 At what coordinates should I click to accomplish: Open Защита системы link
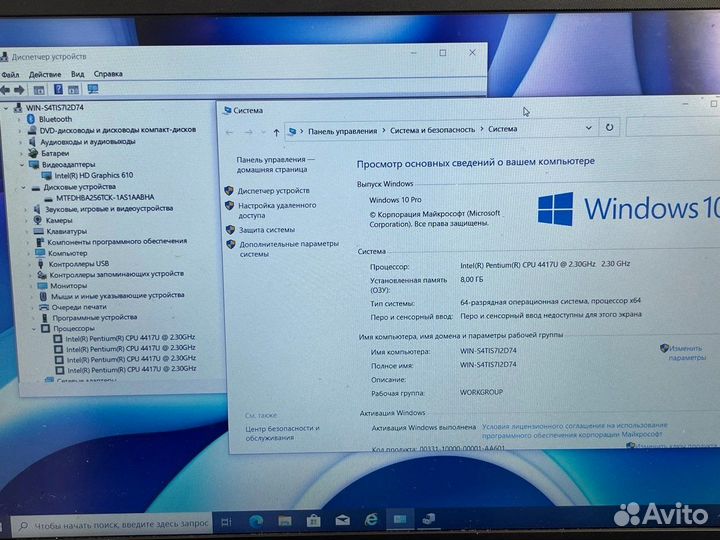[x=267, y=230]
